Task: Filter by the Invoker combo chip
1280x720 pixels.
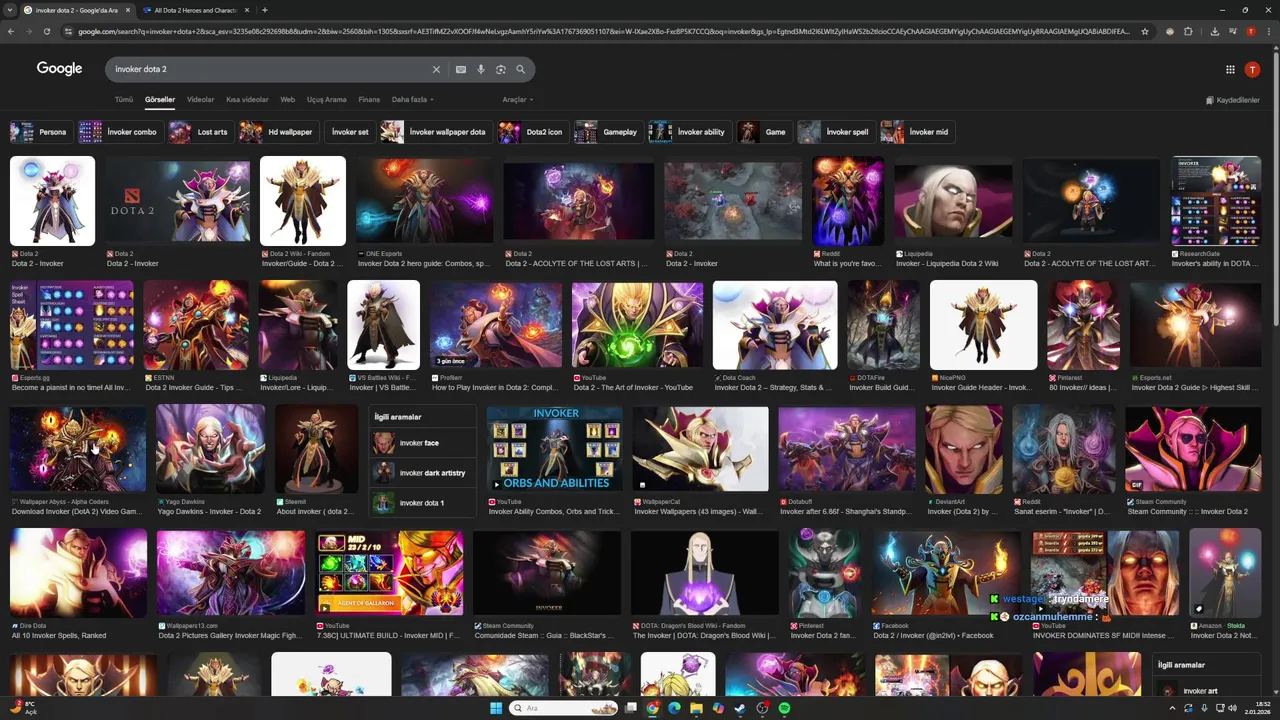Action: pos(120,132)
